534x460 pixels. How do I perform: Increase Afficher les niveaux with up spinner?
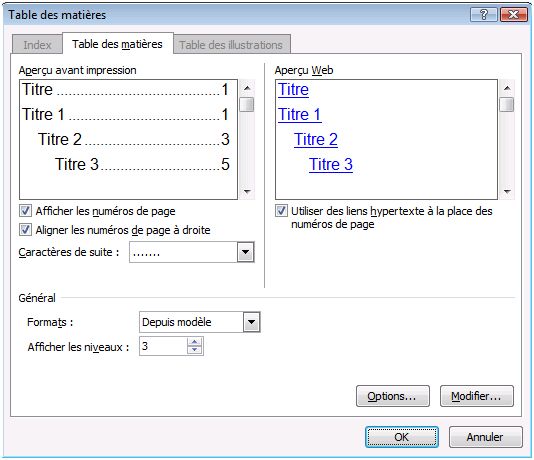click(x=194, y=342)
